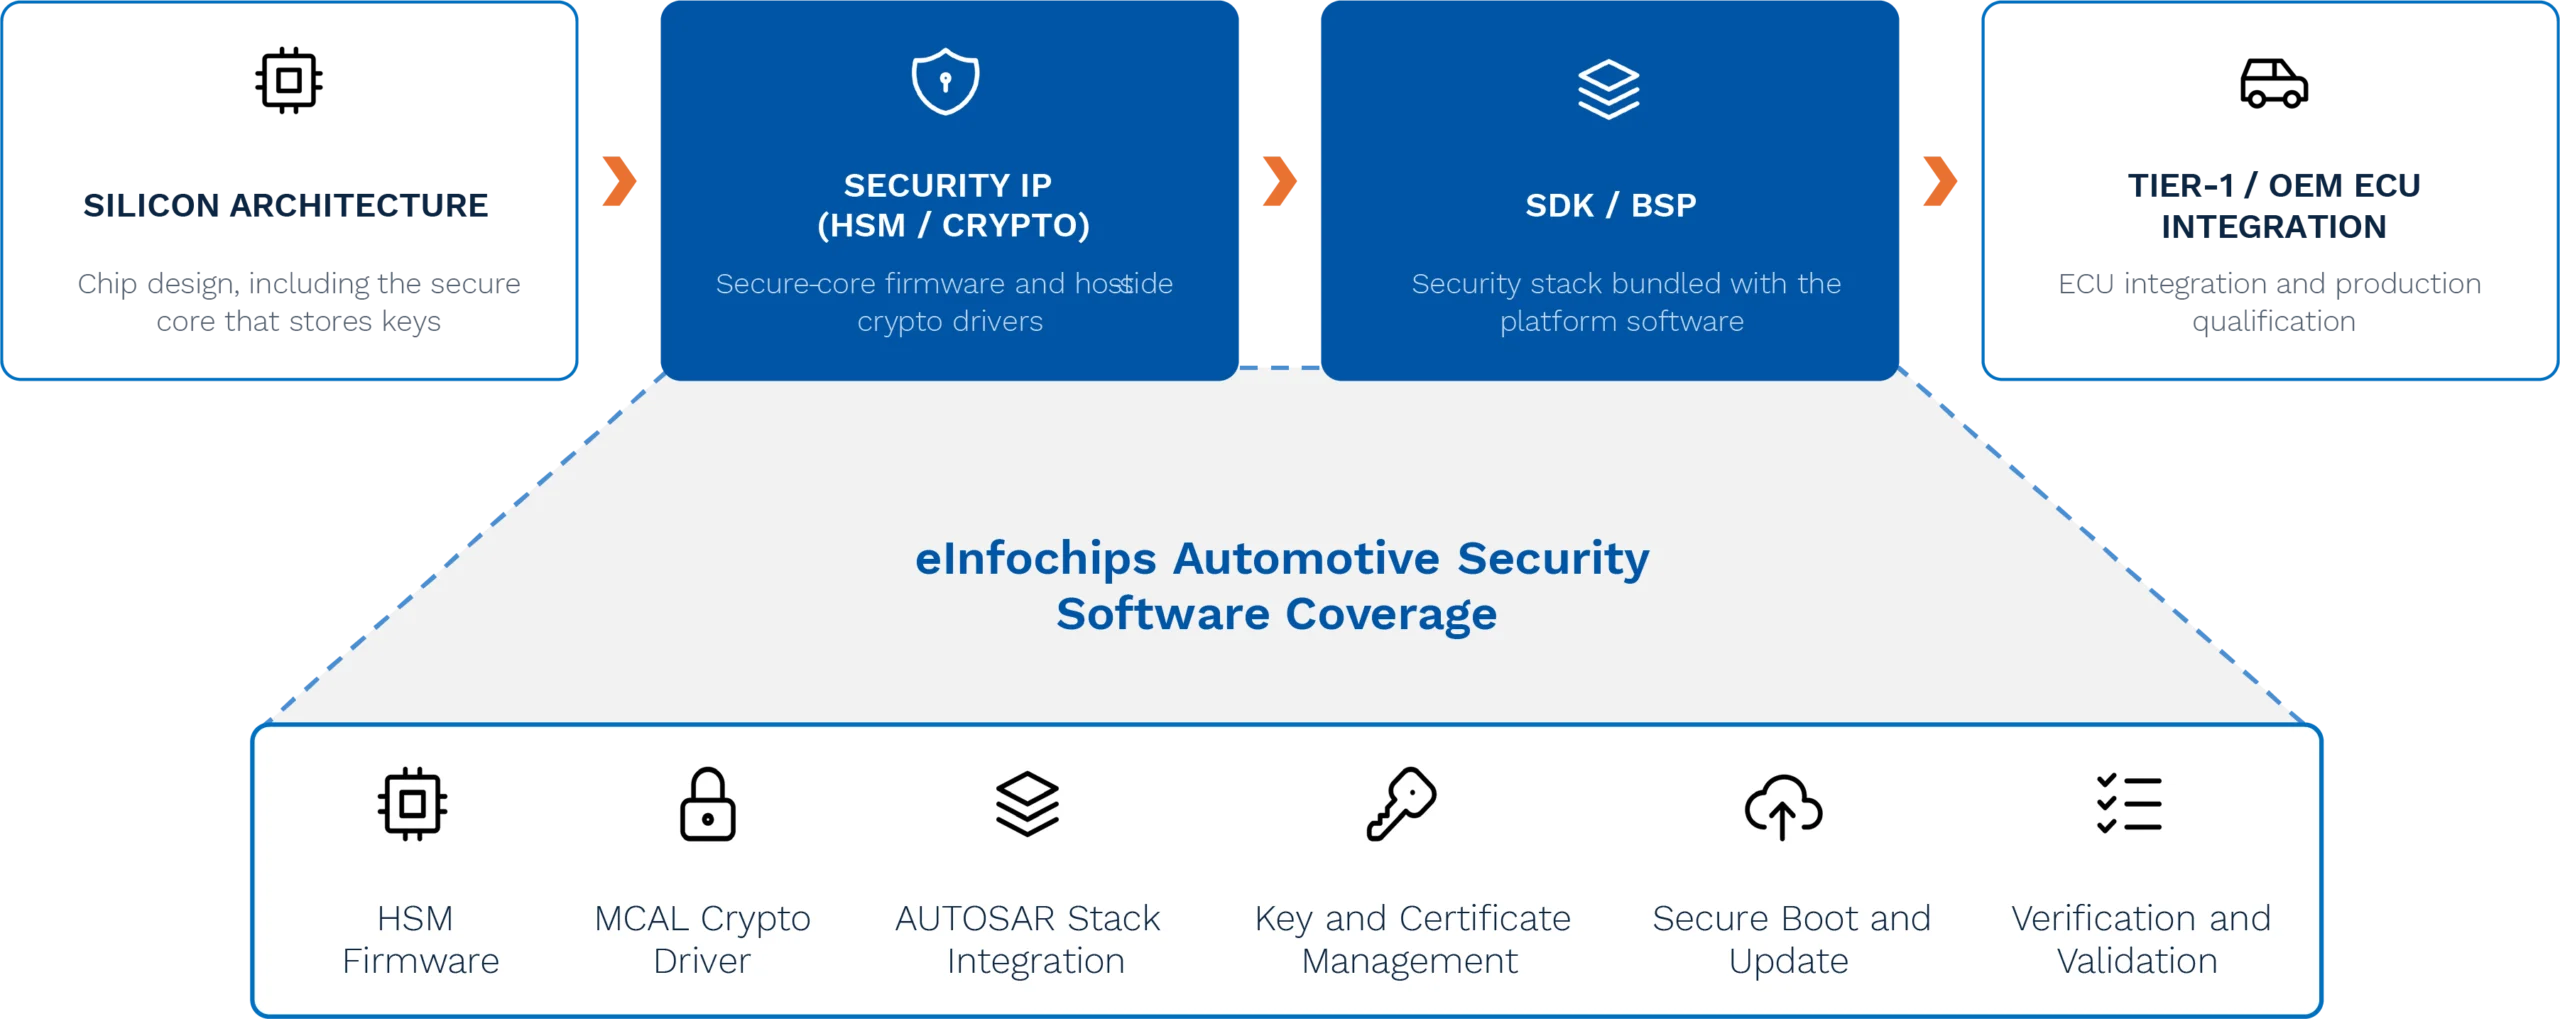This screenshot has height=1019, width=2560.
Task: Click the chip icon above Silicon Architecture
Action: click(x=289, y=80)
